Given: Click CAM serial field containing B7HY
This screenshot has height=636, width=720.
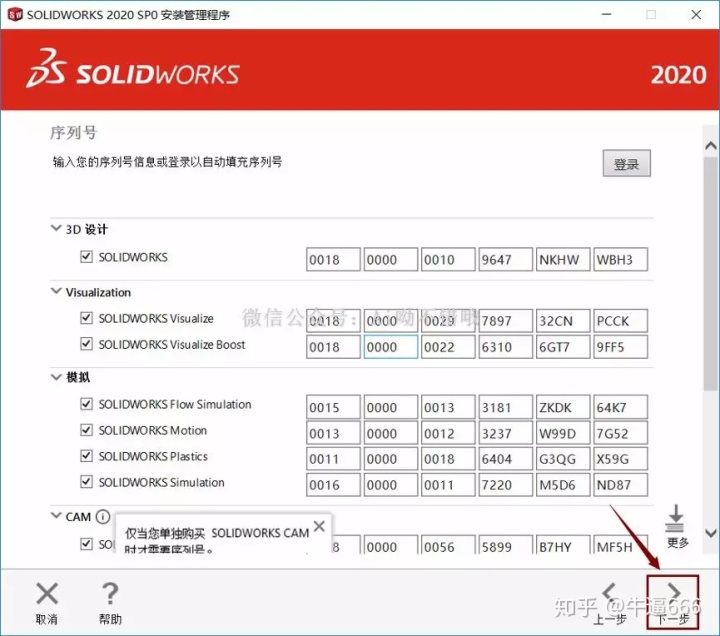Looking at the screenshot, I should tap(563, 545).
